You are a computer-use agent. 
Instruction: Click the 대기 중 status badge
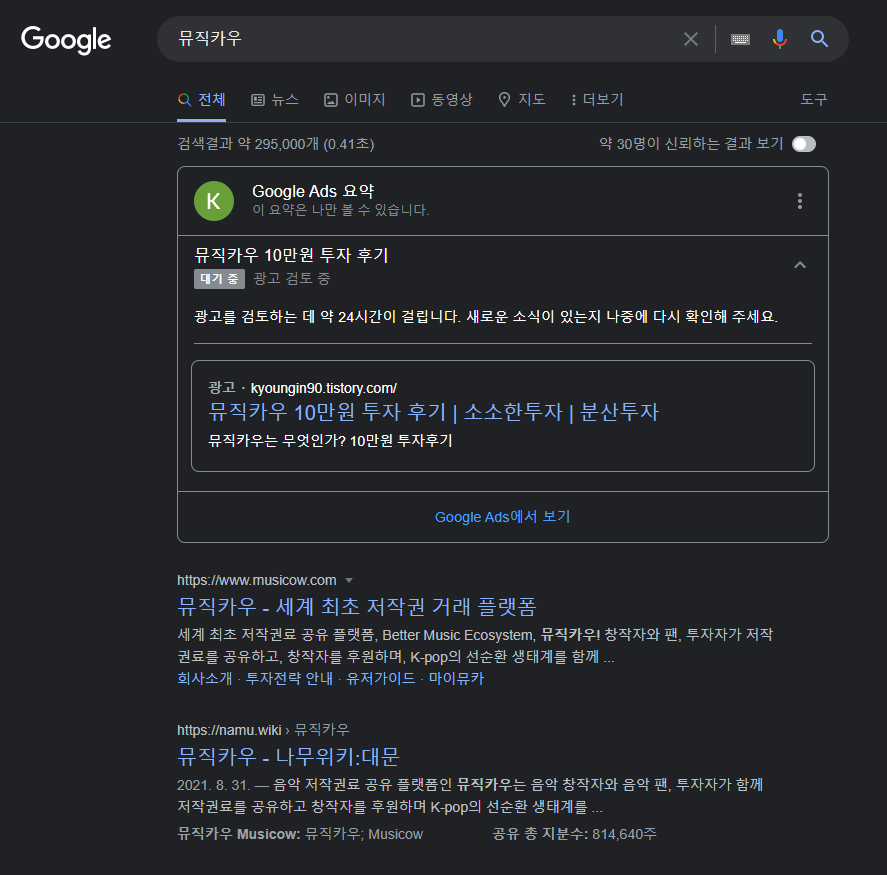pyautogui.click(x=219, y=279)
